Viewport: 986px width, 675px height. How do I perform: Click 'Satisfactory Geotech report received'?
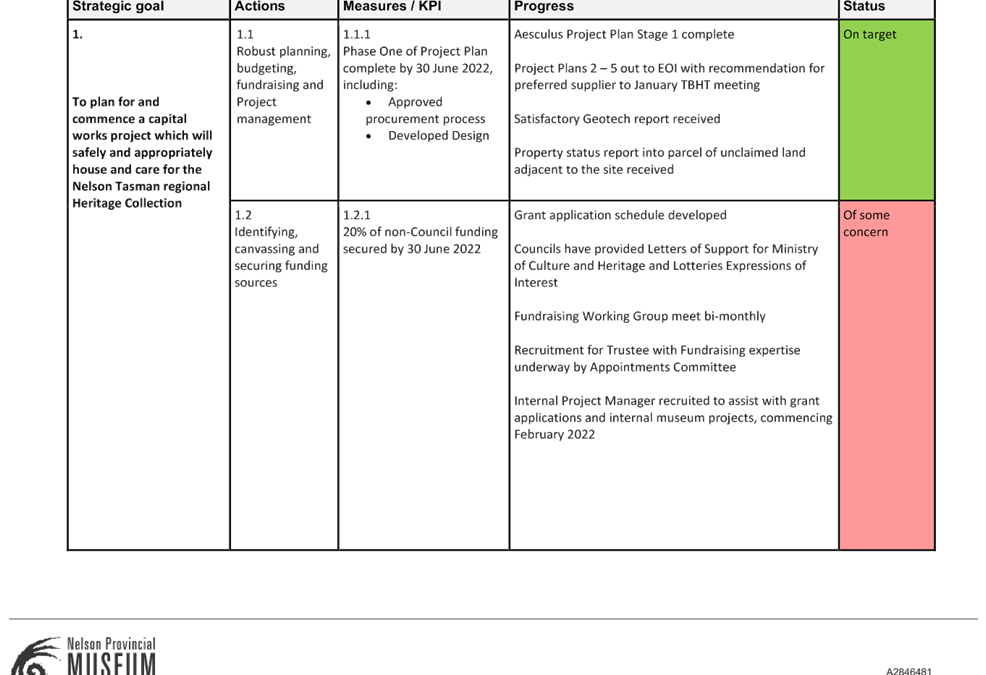[617, 119]
